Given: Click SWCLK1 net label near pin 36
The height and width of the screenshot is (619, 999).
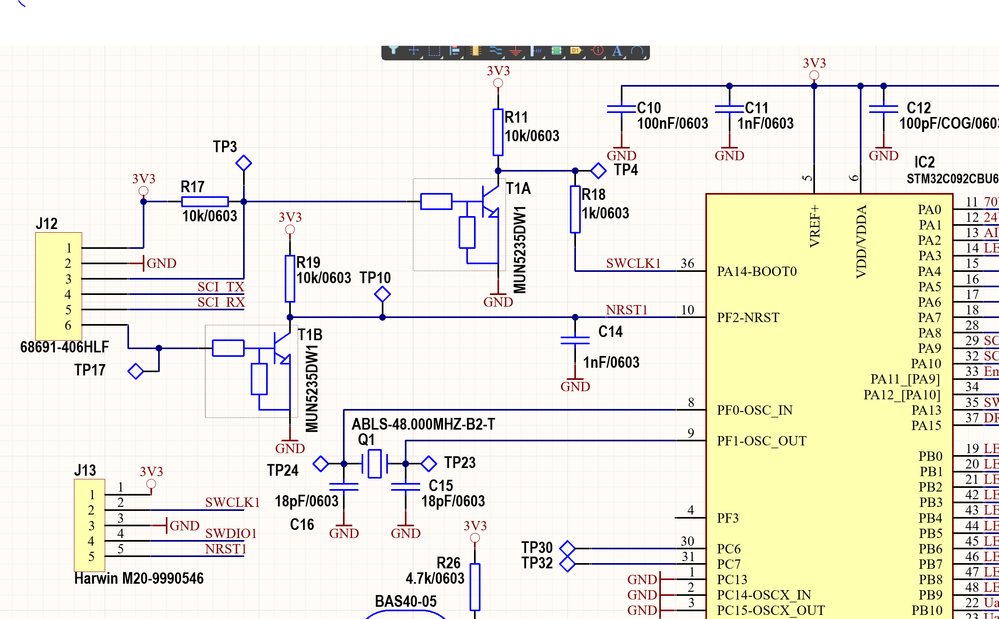Looking at the screenshot, I should coord(633,264).
